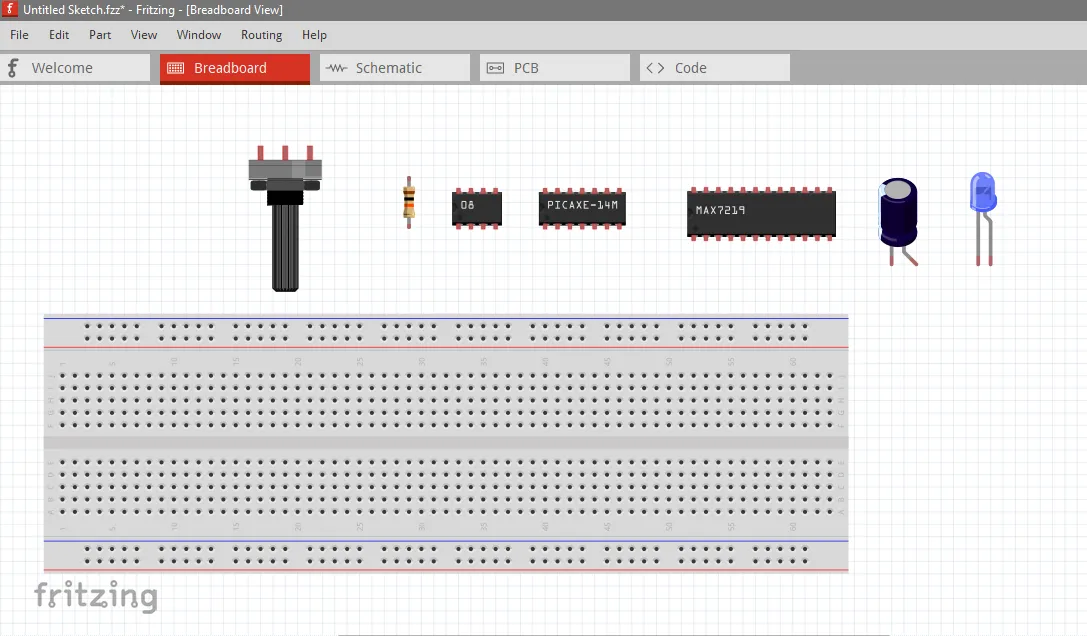Open the Window menu
This screenshot has height=636, width=1087.
point(198,35)
